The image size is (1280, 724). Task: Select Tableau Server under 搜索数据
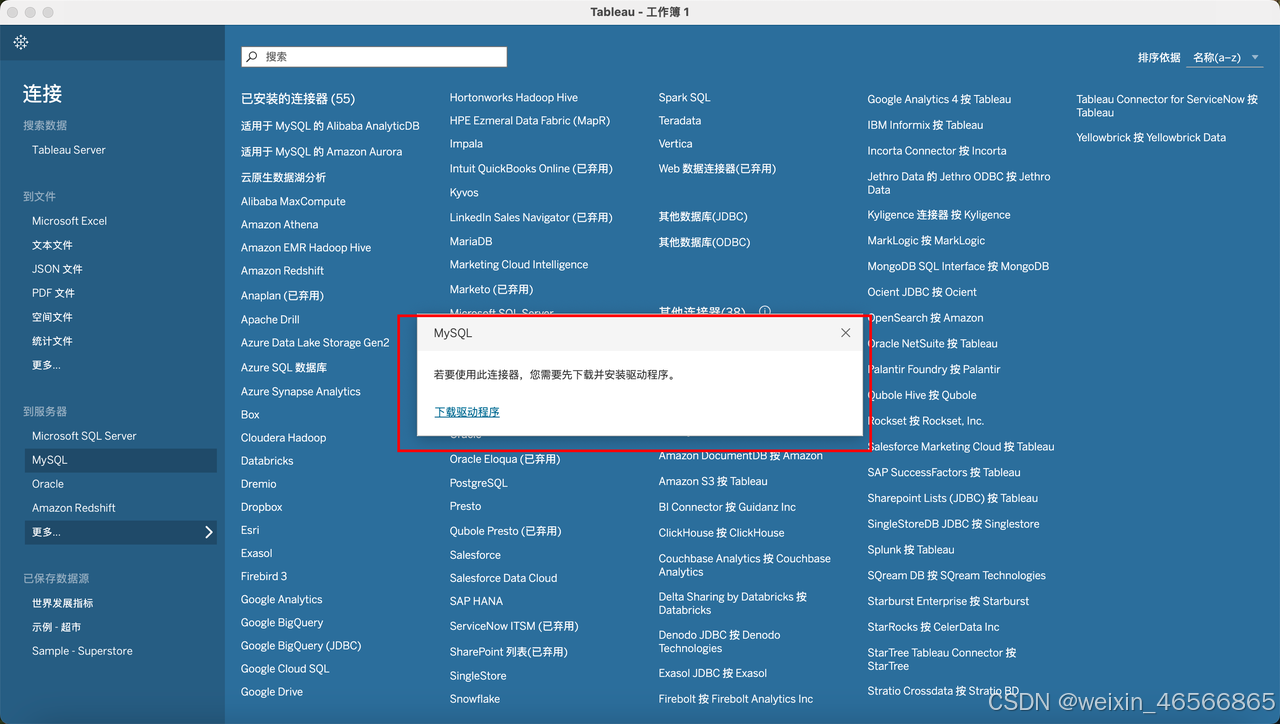pos(69,150)
